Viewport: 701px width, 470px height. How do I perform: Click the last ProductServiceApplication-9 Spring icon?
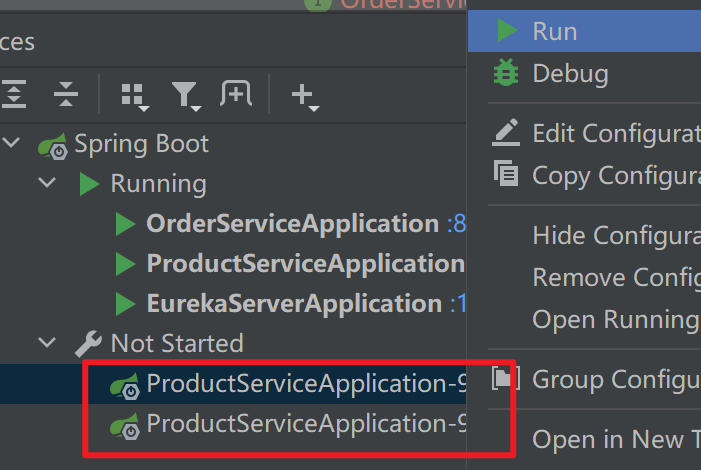tap(125, 426)
